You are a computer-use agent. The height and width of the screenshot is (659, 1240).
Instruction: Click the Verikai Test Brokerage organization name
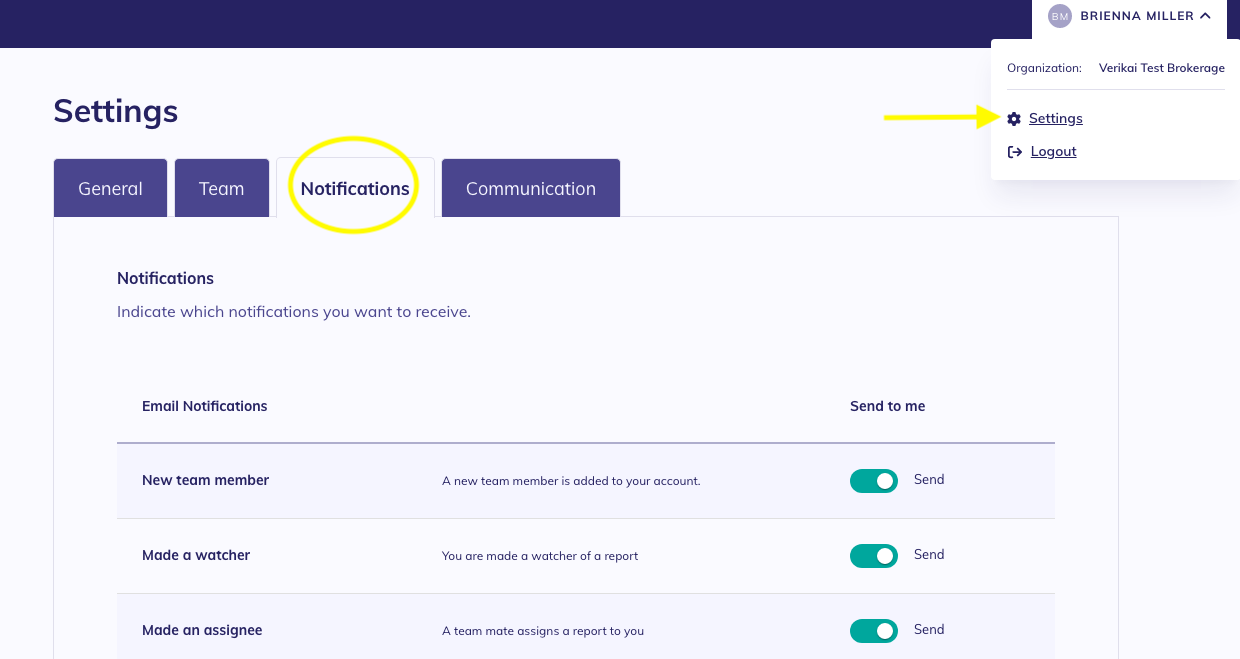(1161, 68)
